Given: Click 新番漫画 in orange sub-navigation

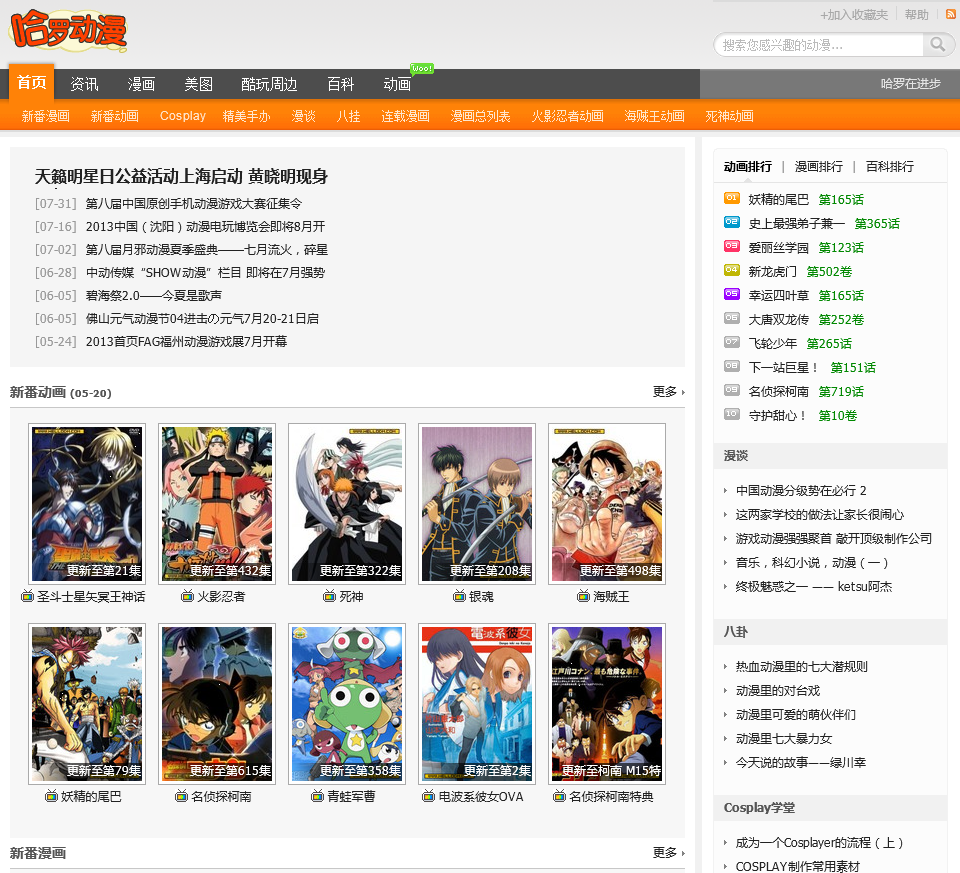Looking at the screenshot, I should pyautogui.click(x=46, y=116).
